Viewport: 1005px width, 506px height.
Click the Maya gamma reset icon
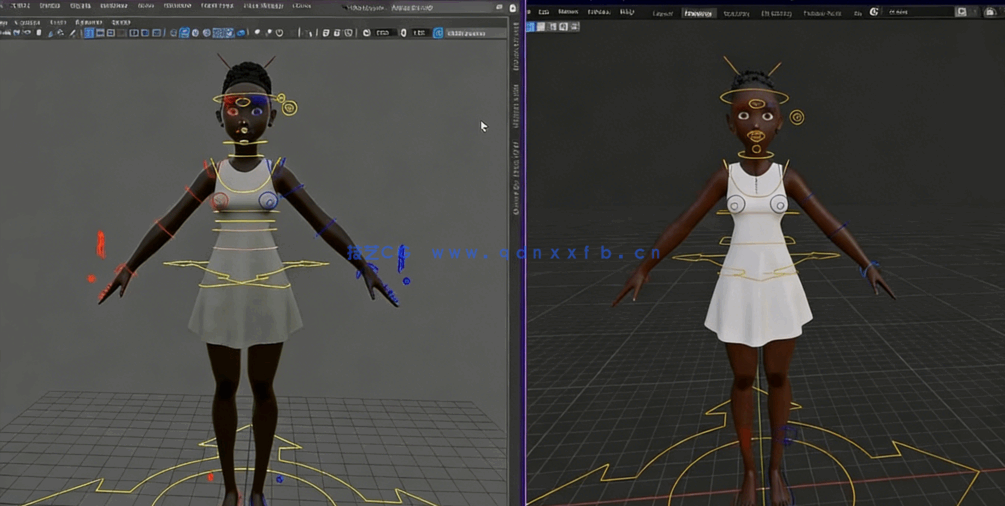tap(403, 33)
